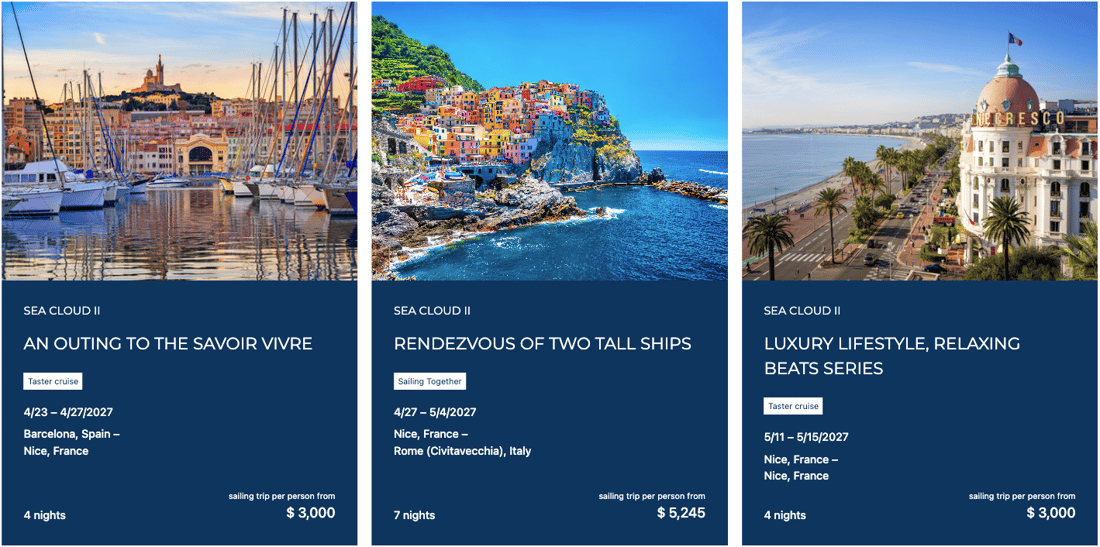Viewport: 1100px width, 547px height.
Task: Open the Negresco hotel Nice photo
Action: (x=919, y=141)
